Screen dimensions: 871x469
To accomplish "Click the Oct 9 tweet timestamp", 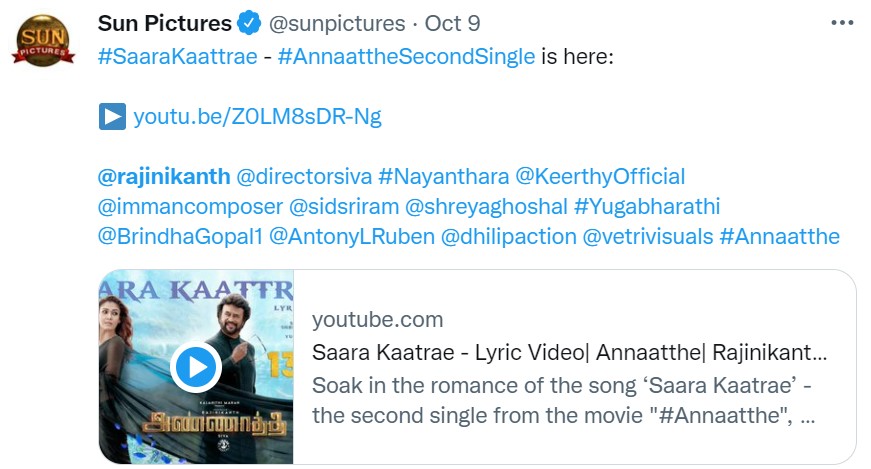I will tap(451, 22).
